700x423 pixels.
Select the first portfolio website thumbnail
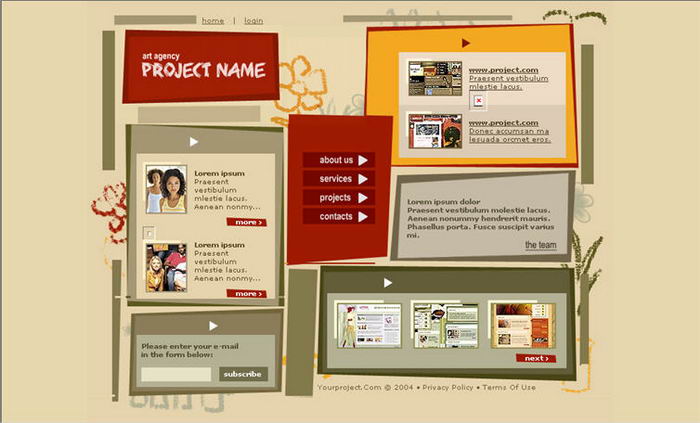click(x=368, y=325)
